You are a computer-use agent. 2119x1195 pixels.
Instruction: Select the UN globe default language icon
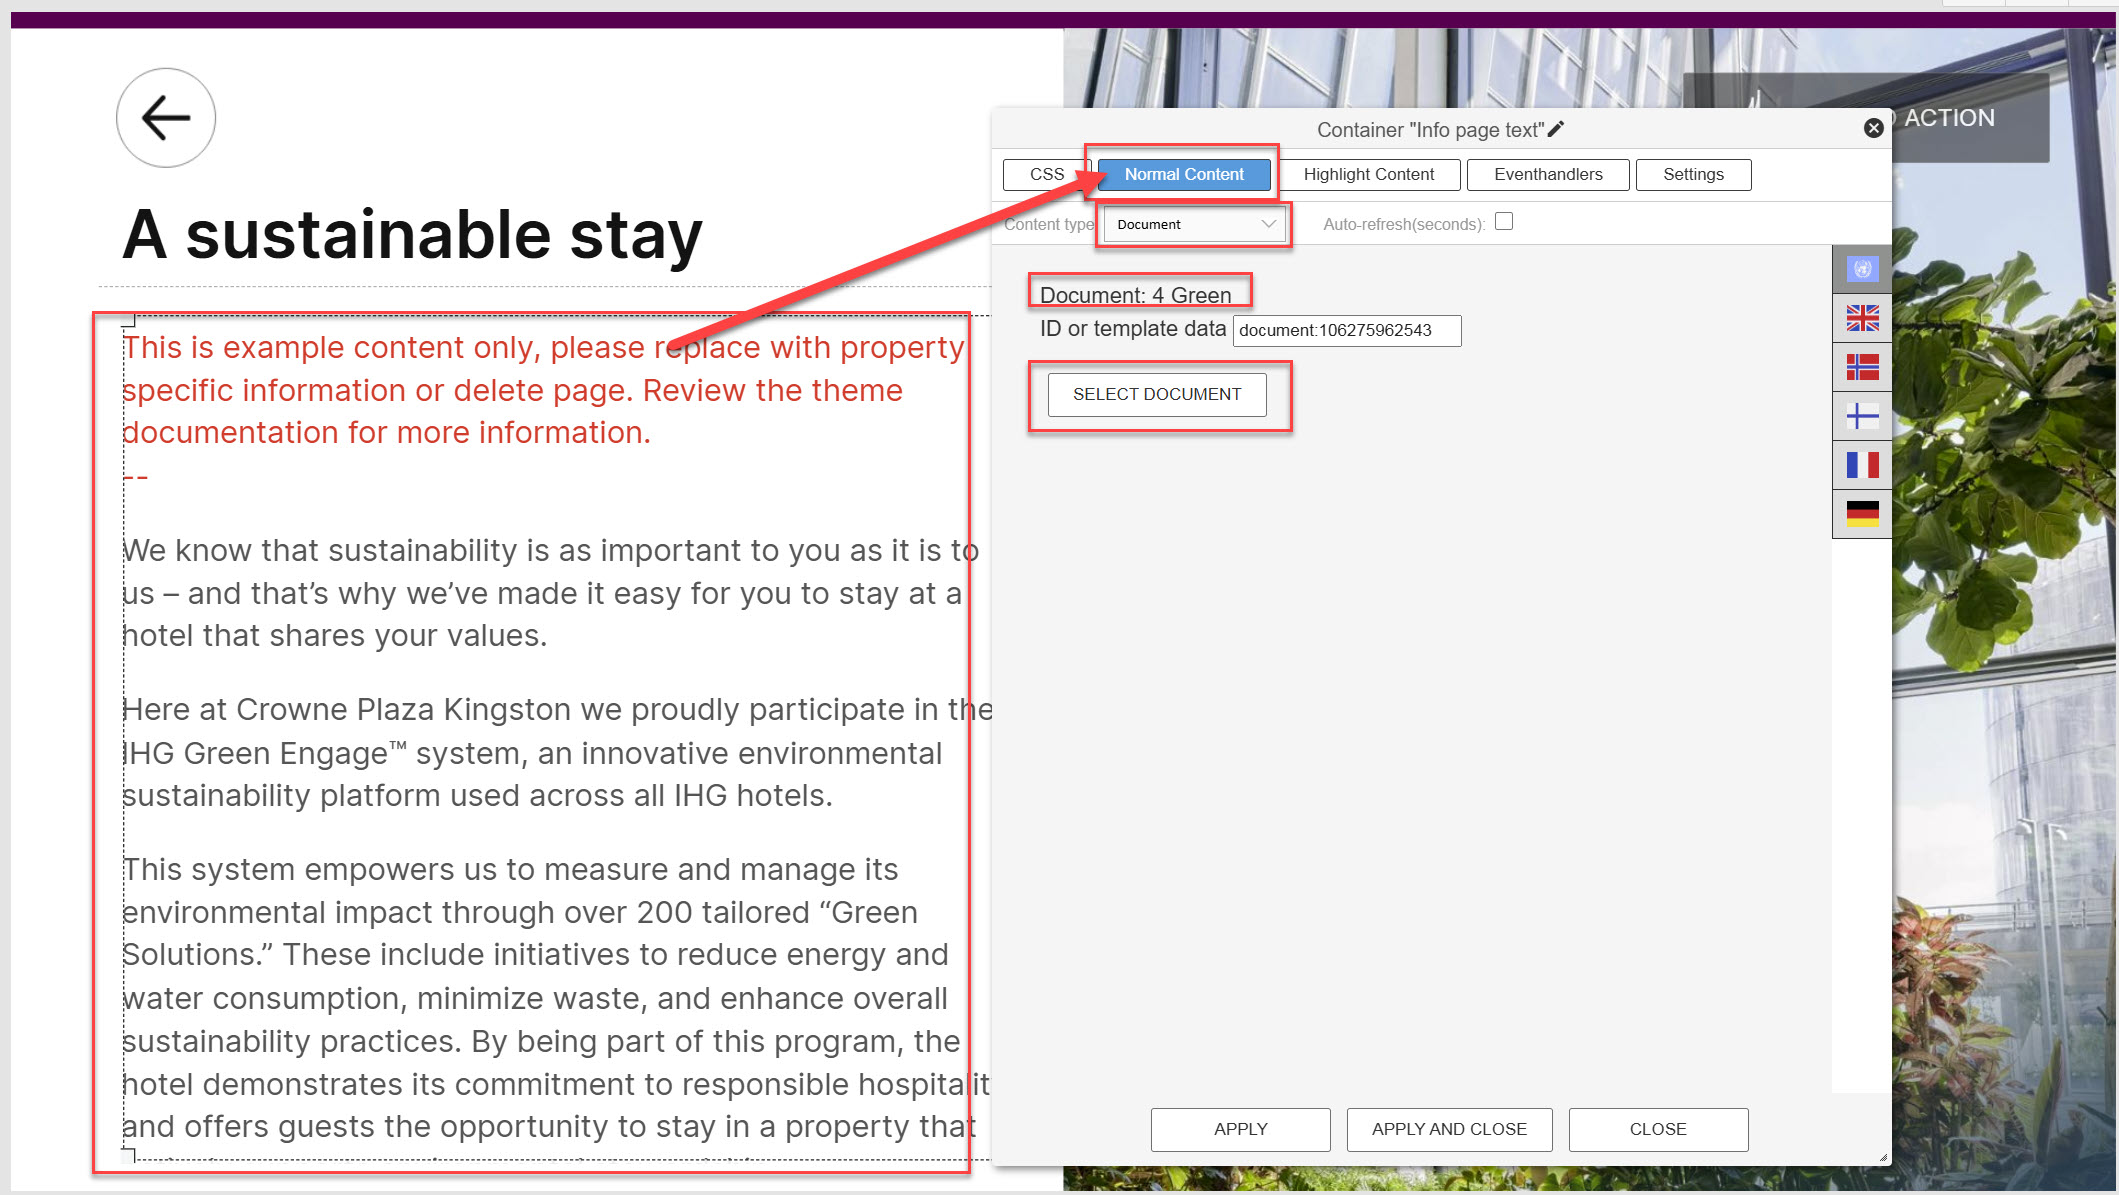coord(1862,269)
